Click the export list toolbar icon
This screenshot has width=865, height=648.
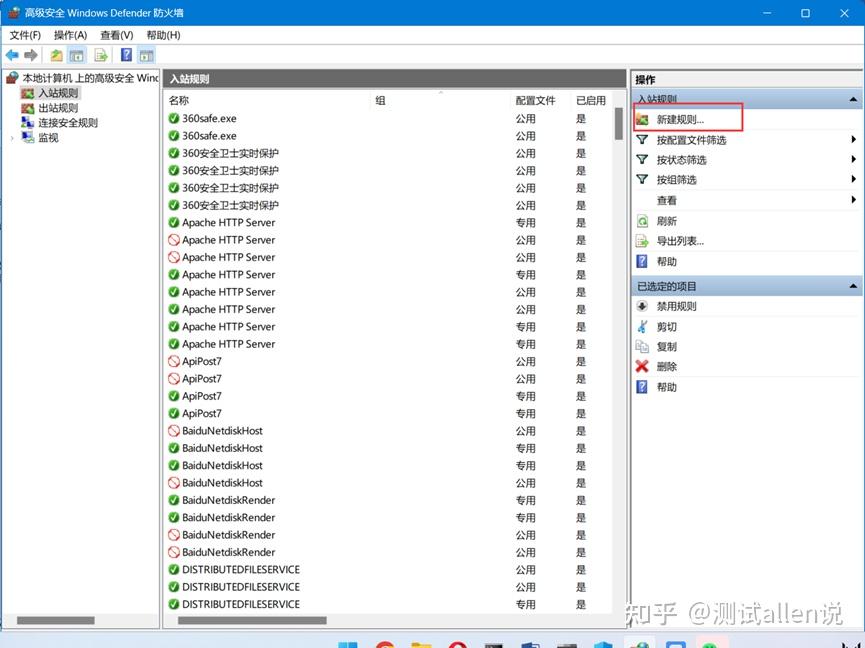pos(100,55)
